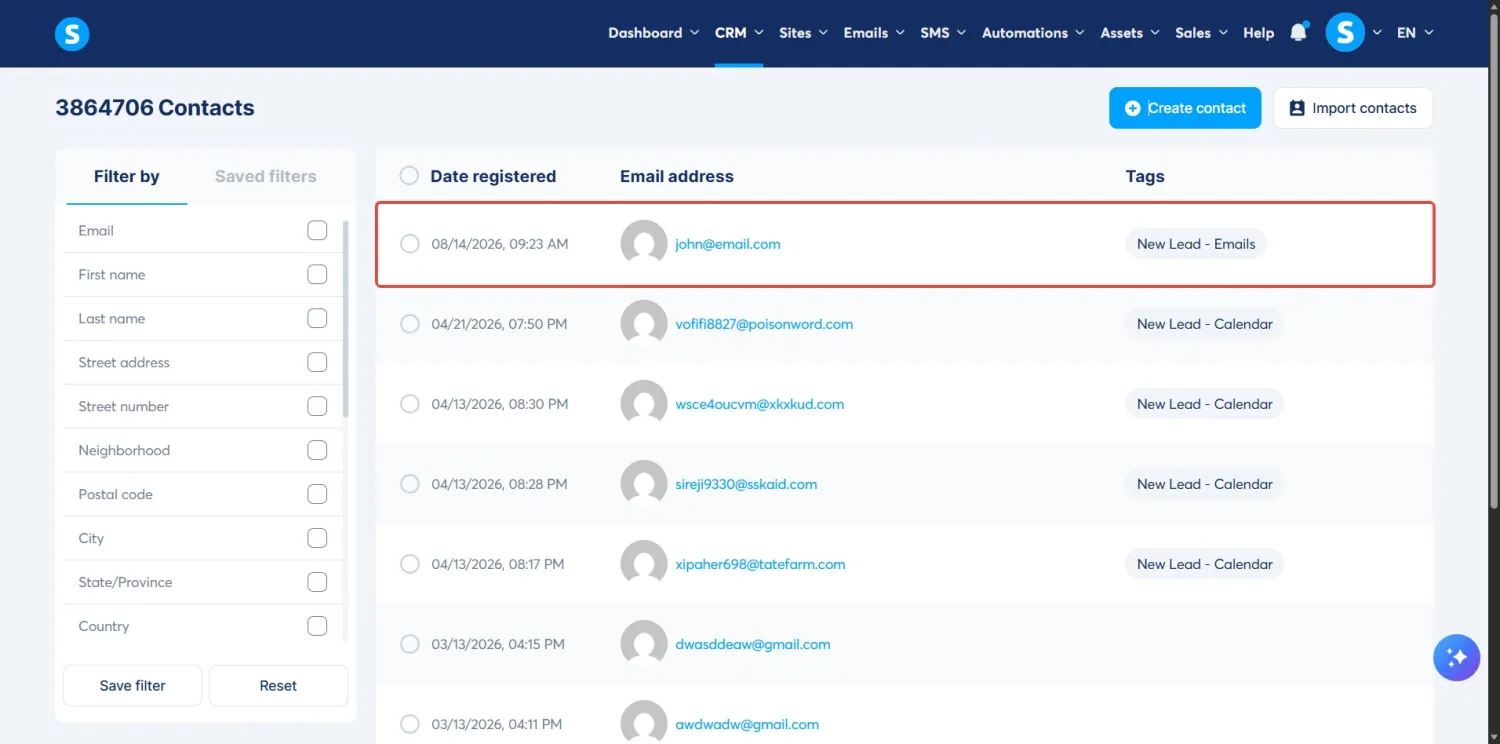Click the avatar for wsce4oucvm@xkxkud.com

pyautogui.click(x=644, y=404)
